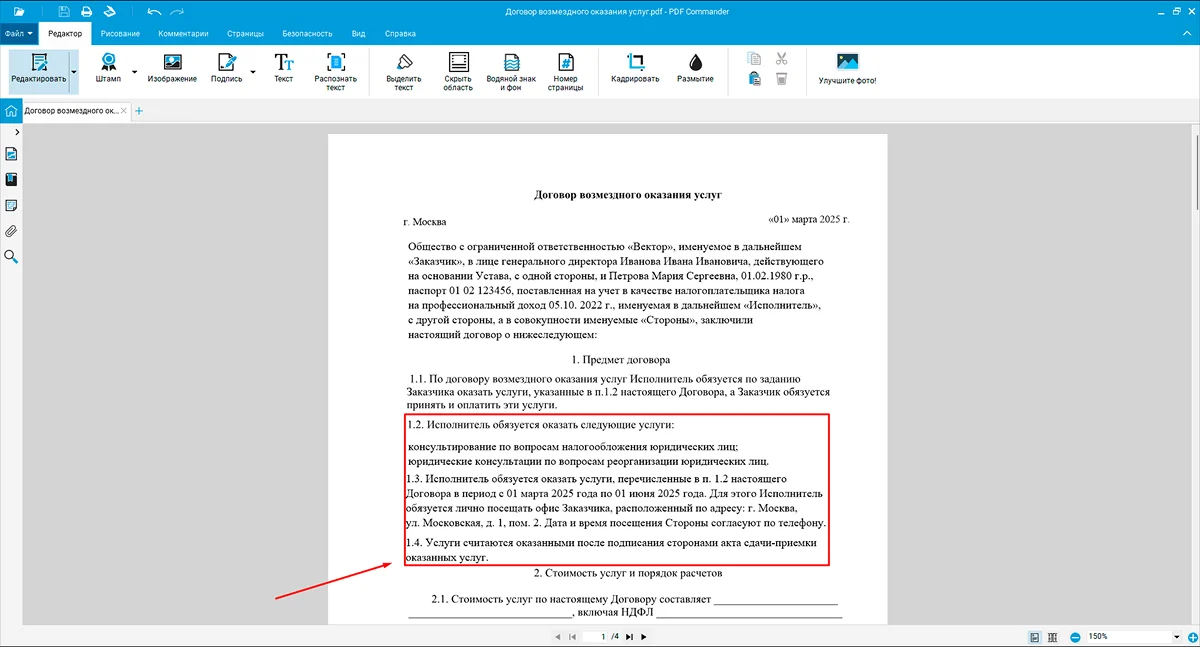Expand the Редактировать dropdown arrow
Screen dimensions: 1200x647
[74, 71]
